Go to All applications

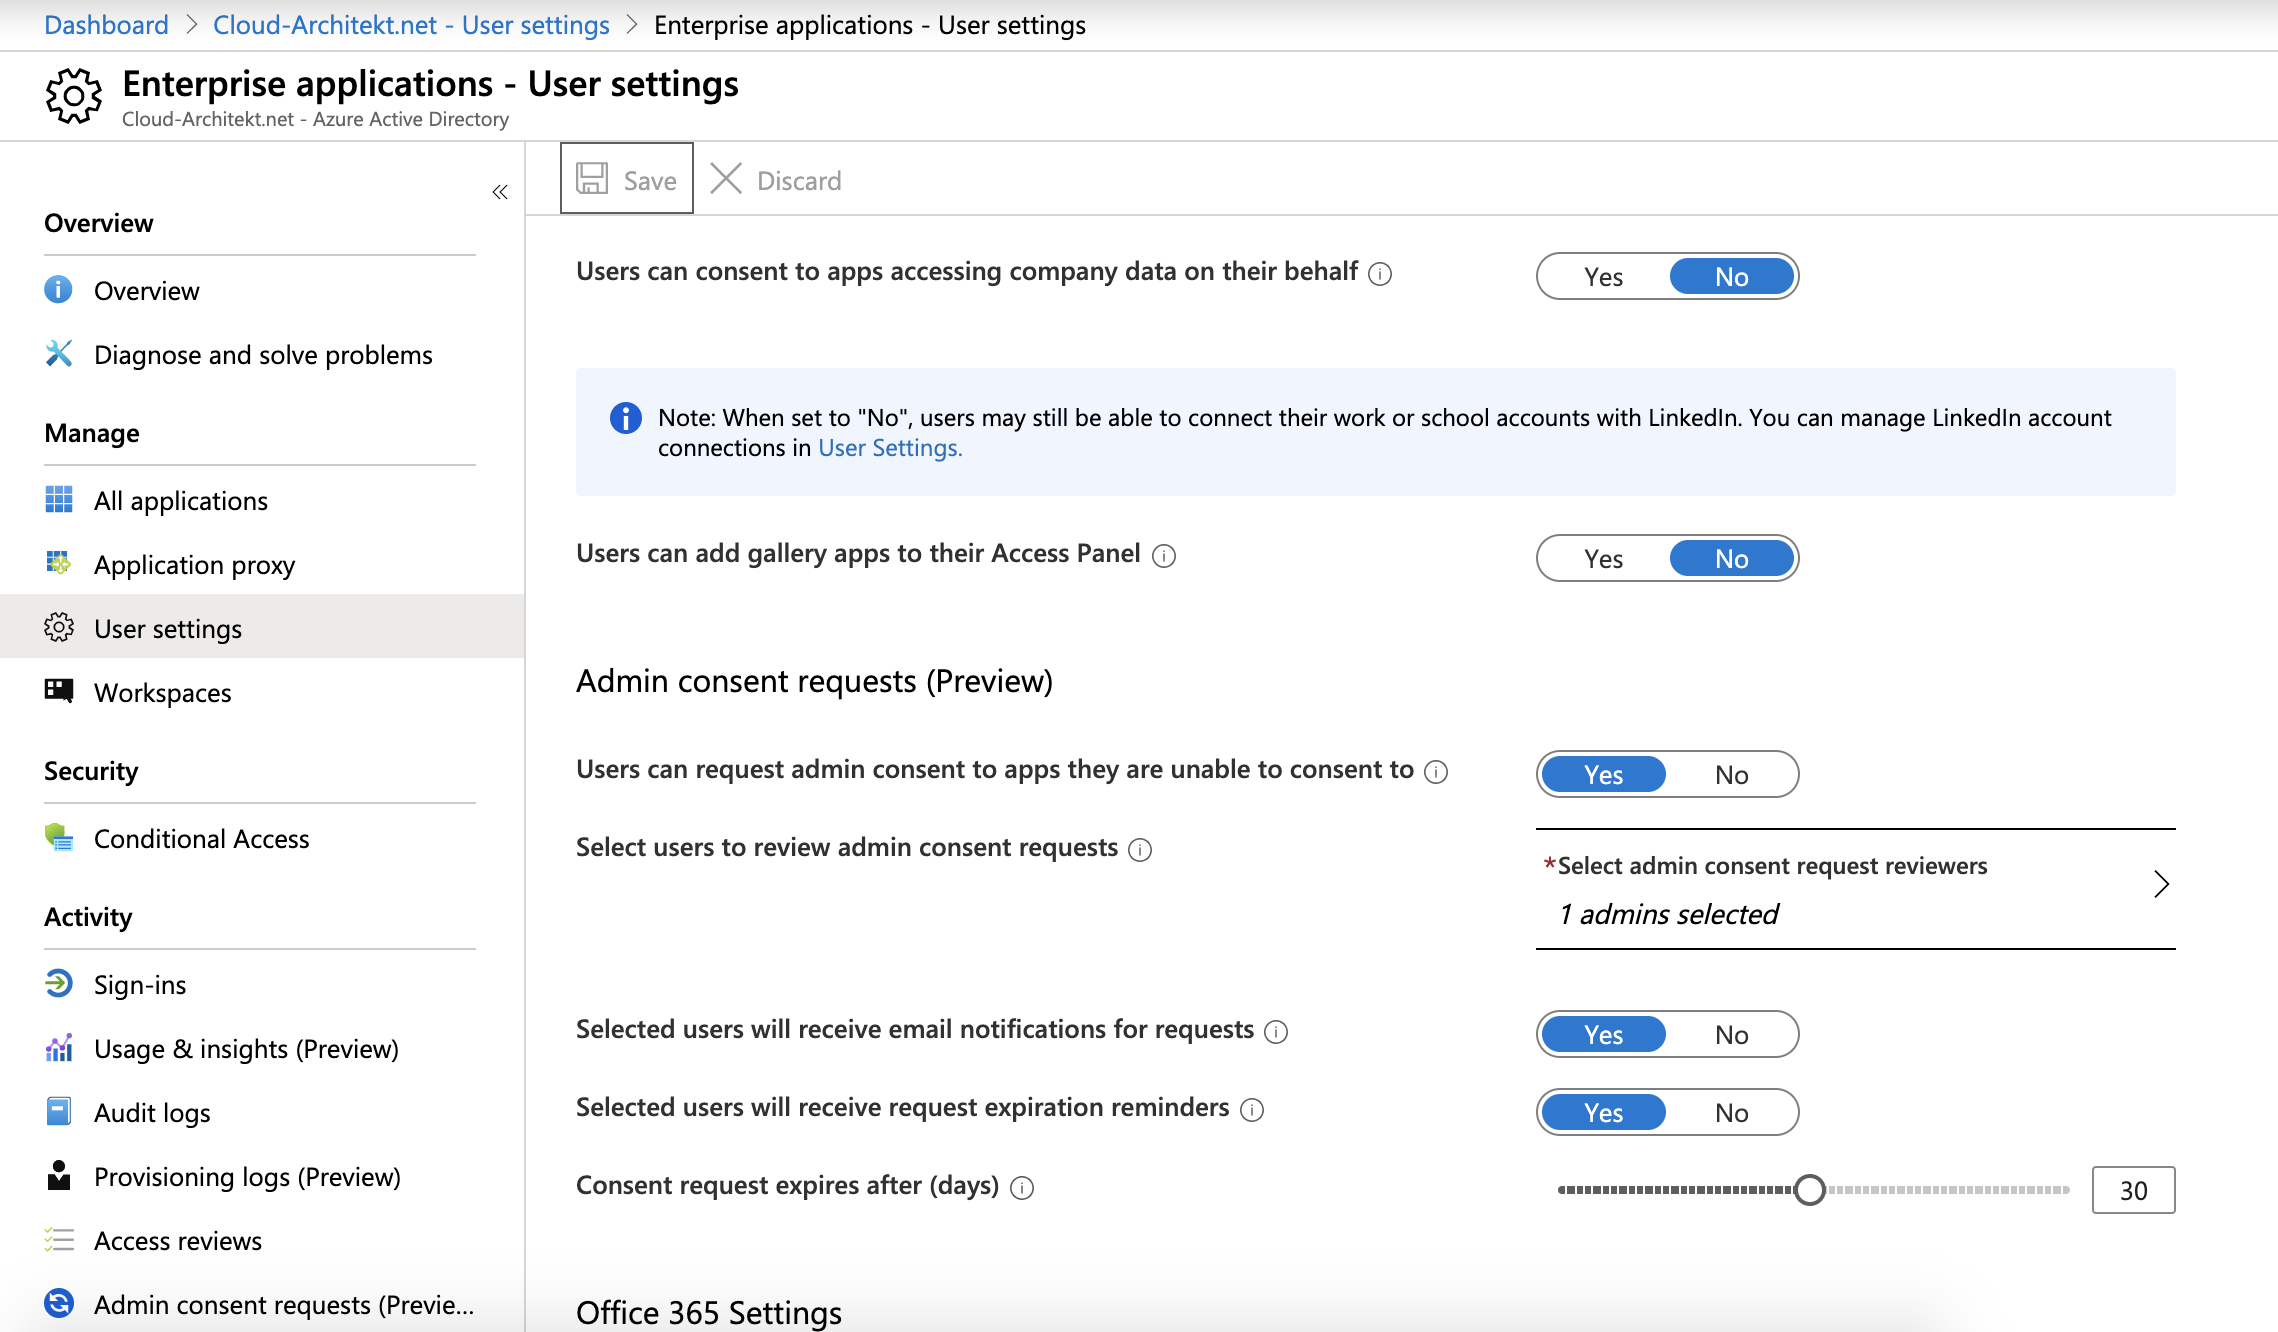(x=260, y=500)
